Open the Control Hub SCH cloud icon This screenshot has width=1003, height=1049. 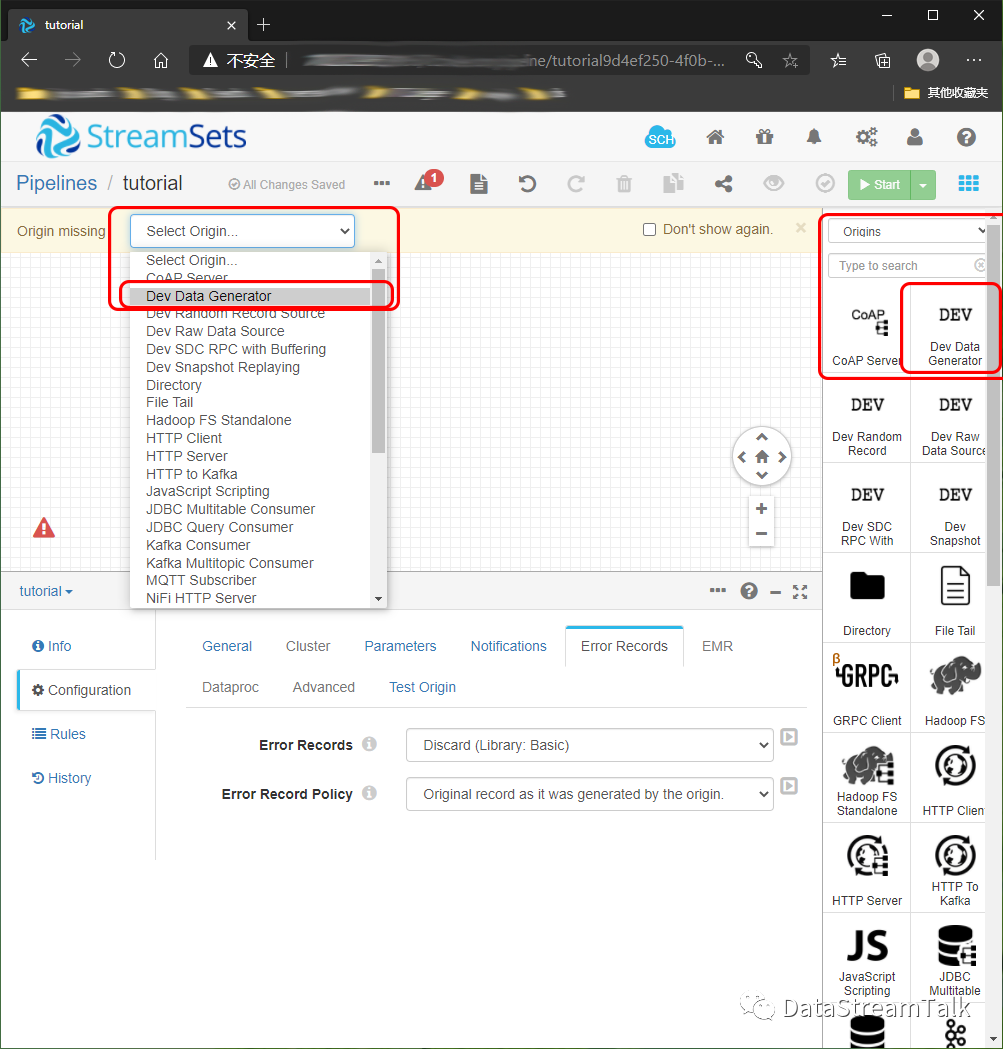(660, 138)
